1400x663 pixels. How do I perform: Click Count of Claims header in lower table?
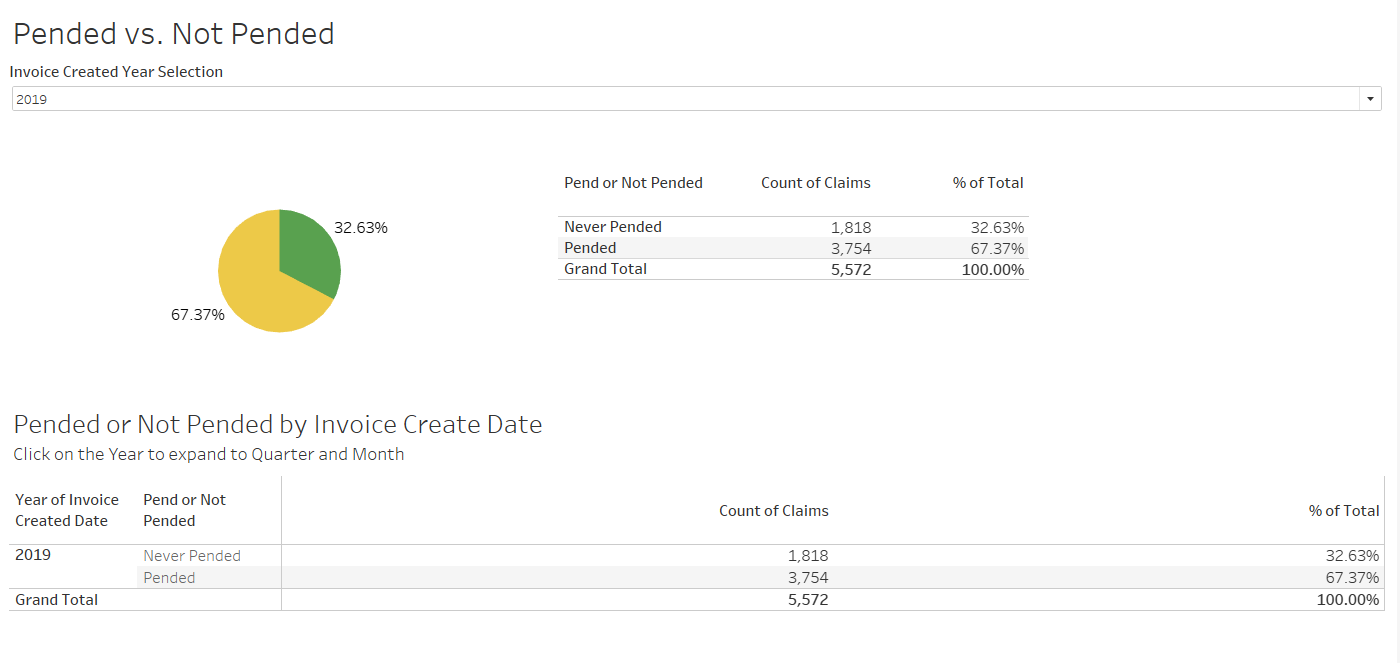click(x=773, y=511)
